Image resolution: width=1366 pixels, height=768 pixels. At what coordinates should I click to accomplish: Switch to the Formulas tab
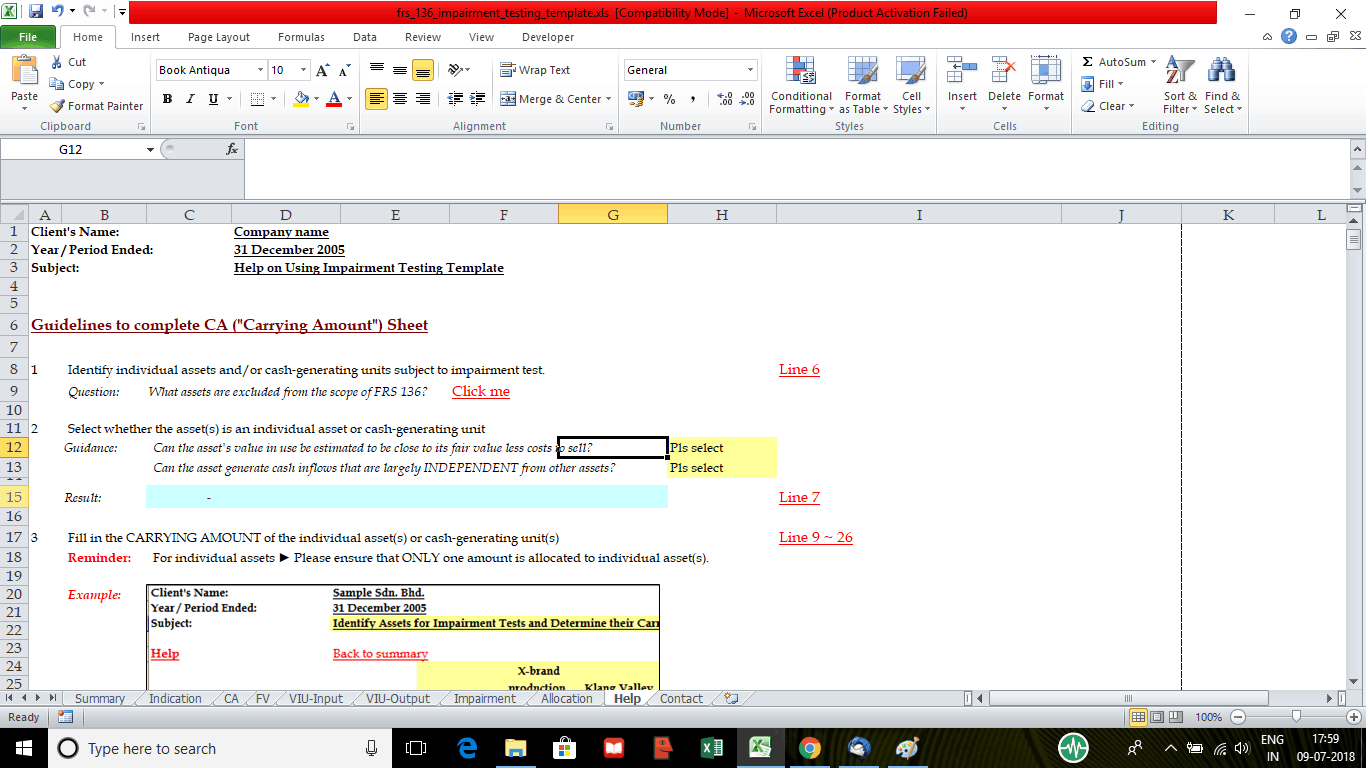pyautogui.click(x=301, y=37)
